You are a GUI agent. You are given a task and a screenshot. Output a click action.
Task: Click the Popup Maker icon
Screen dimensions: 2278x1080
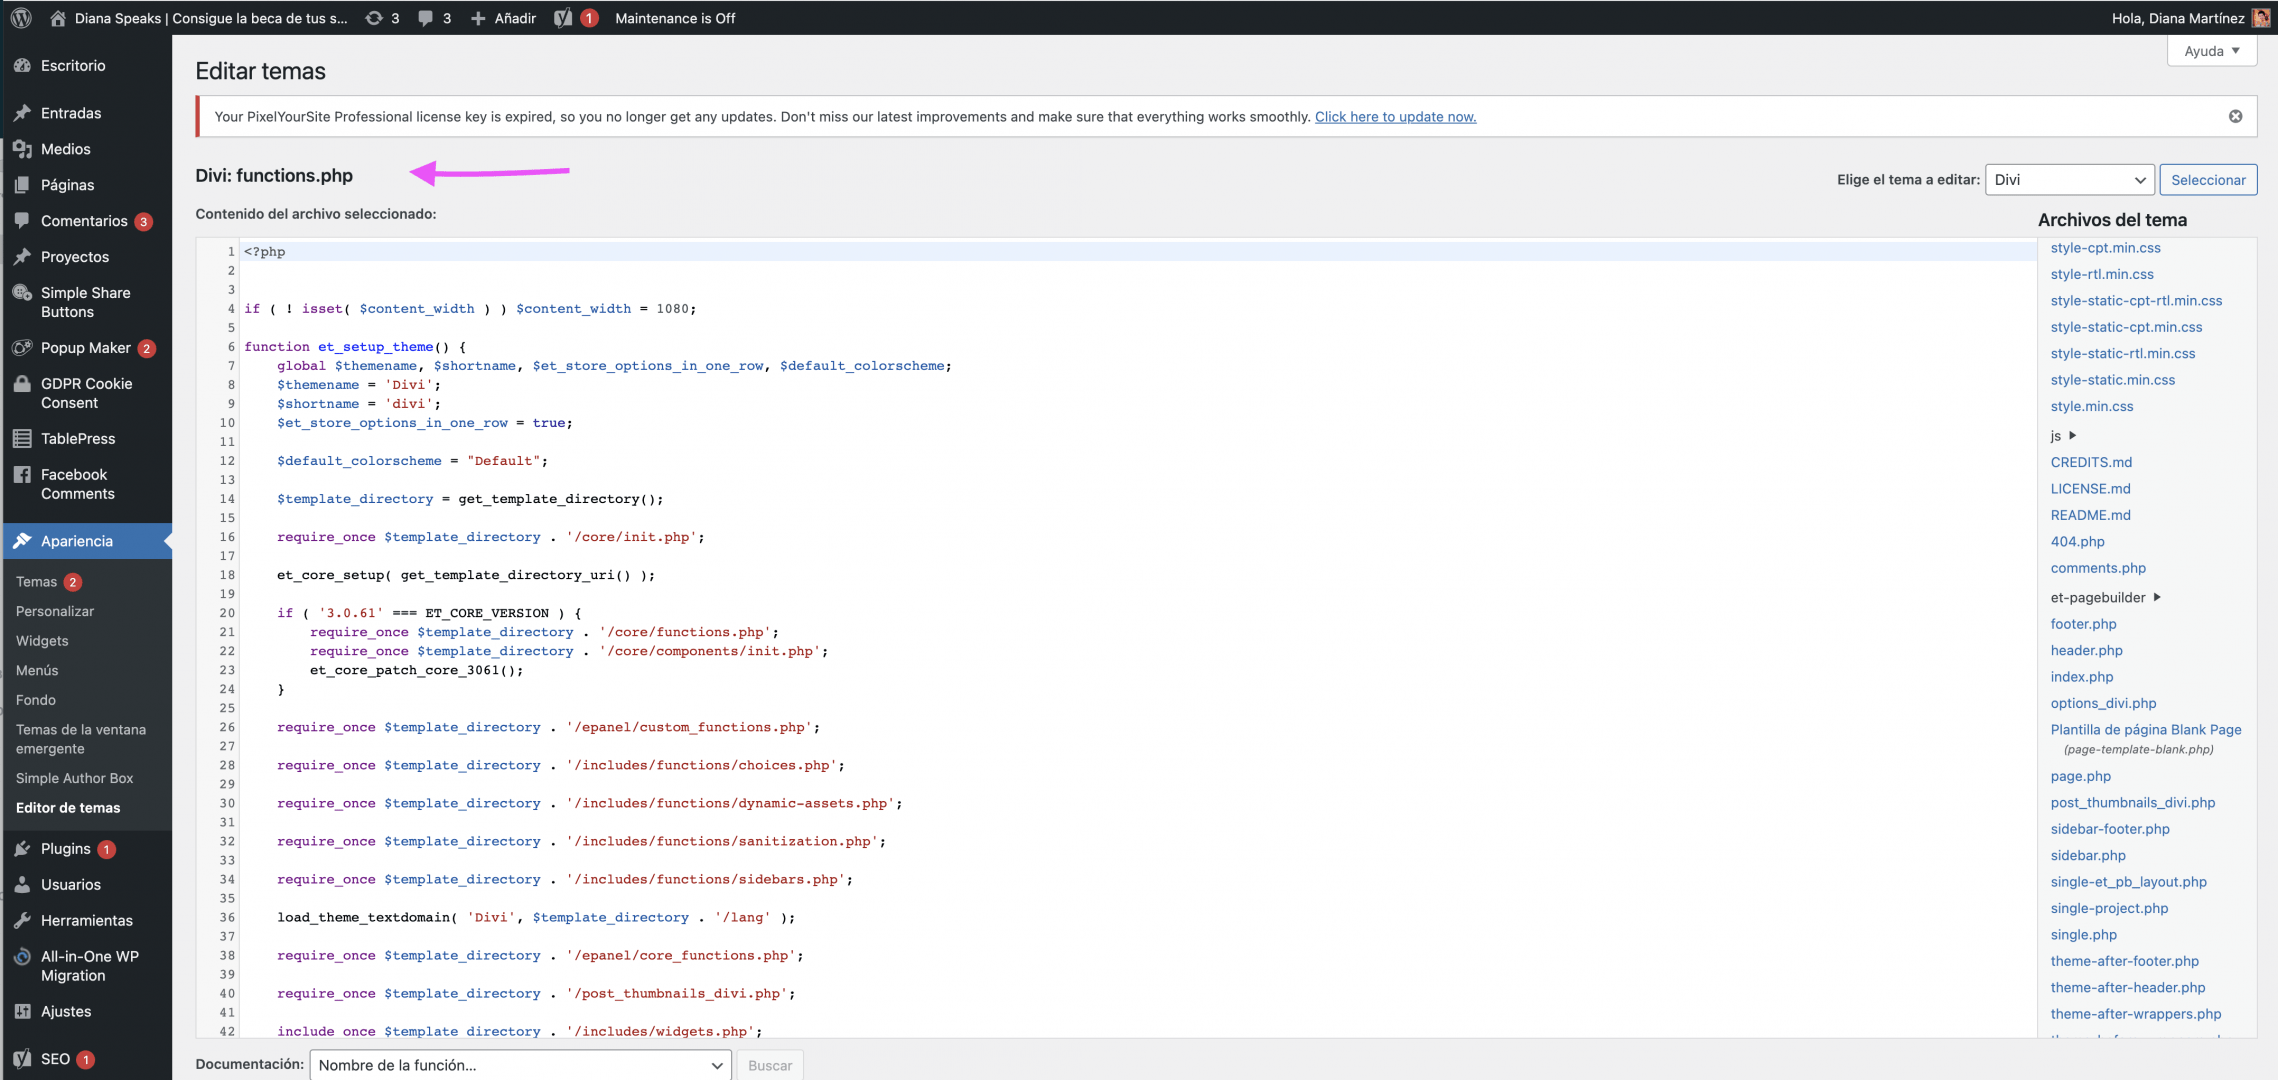[x=22, y=348]
